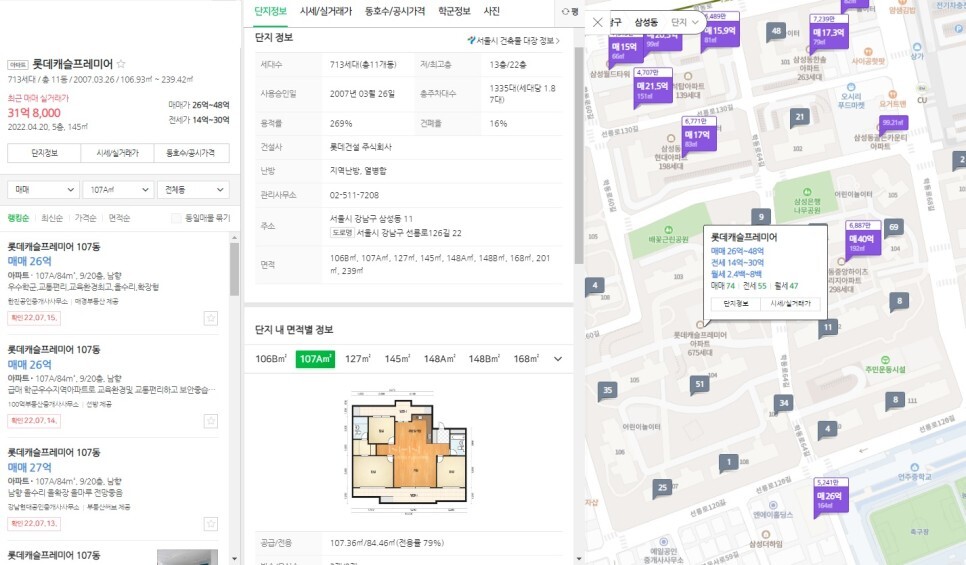This screenshot has height=565, width=966.
Task: Toggle 동일매물 묶기 checkbox
Action: [x=176, y=218]
